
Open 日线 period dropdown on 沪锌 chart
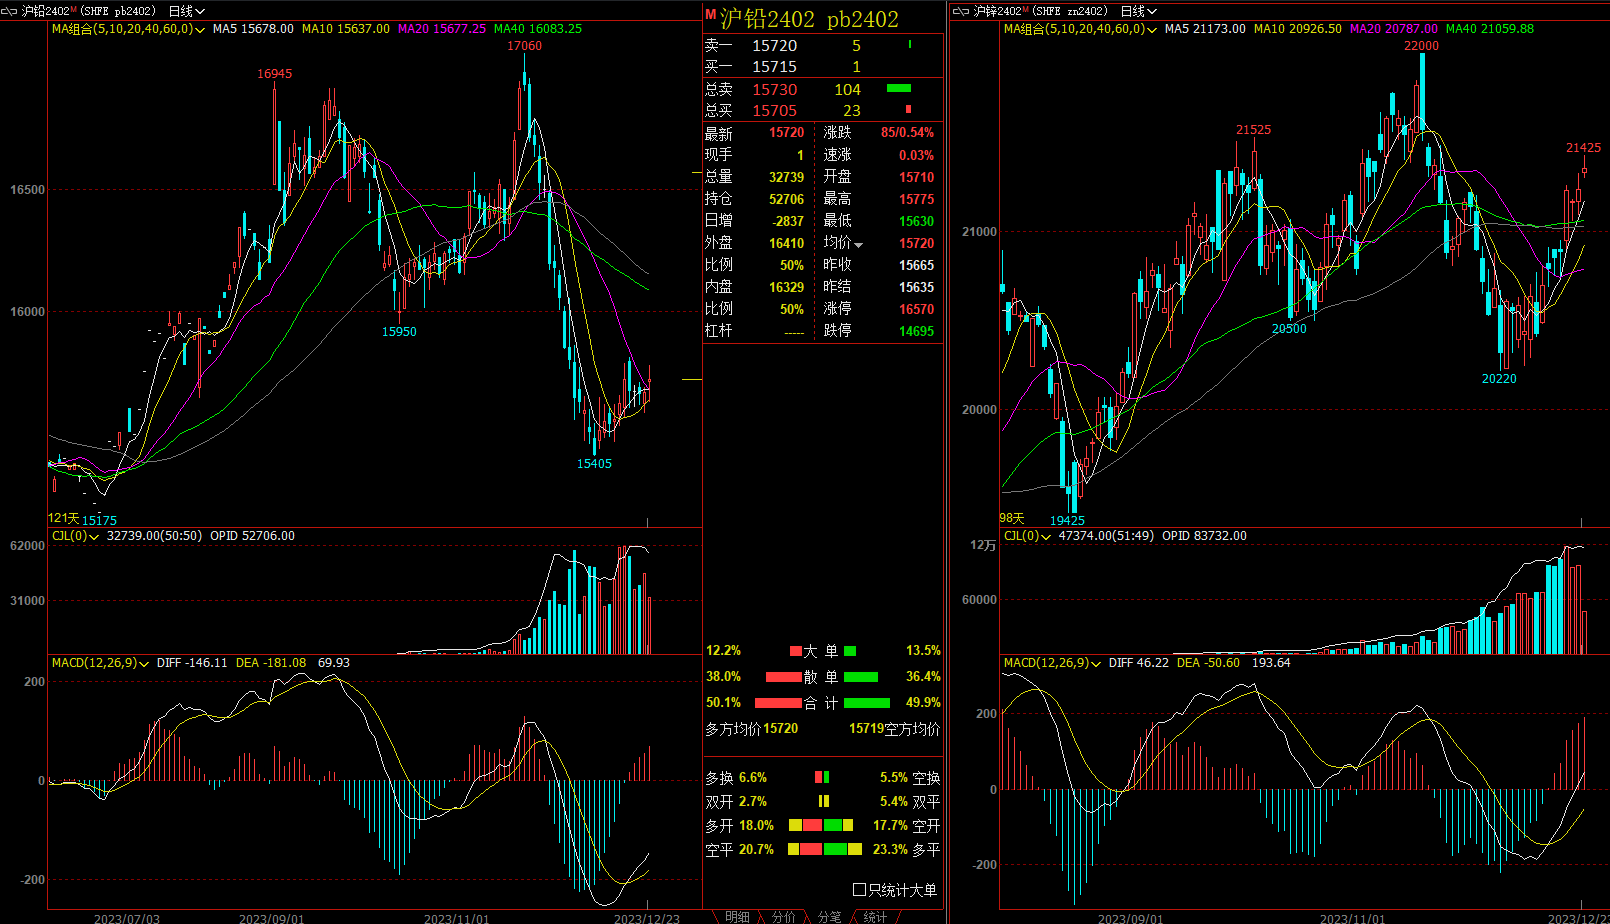pyautogui.click(x=1139, y=11)
